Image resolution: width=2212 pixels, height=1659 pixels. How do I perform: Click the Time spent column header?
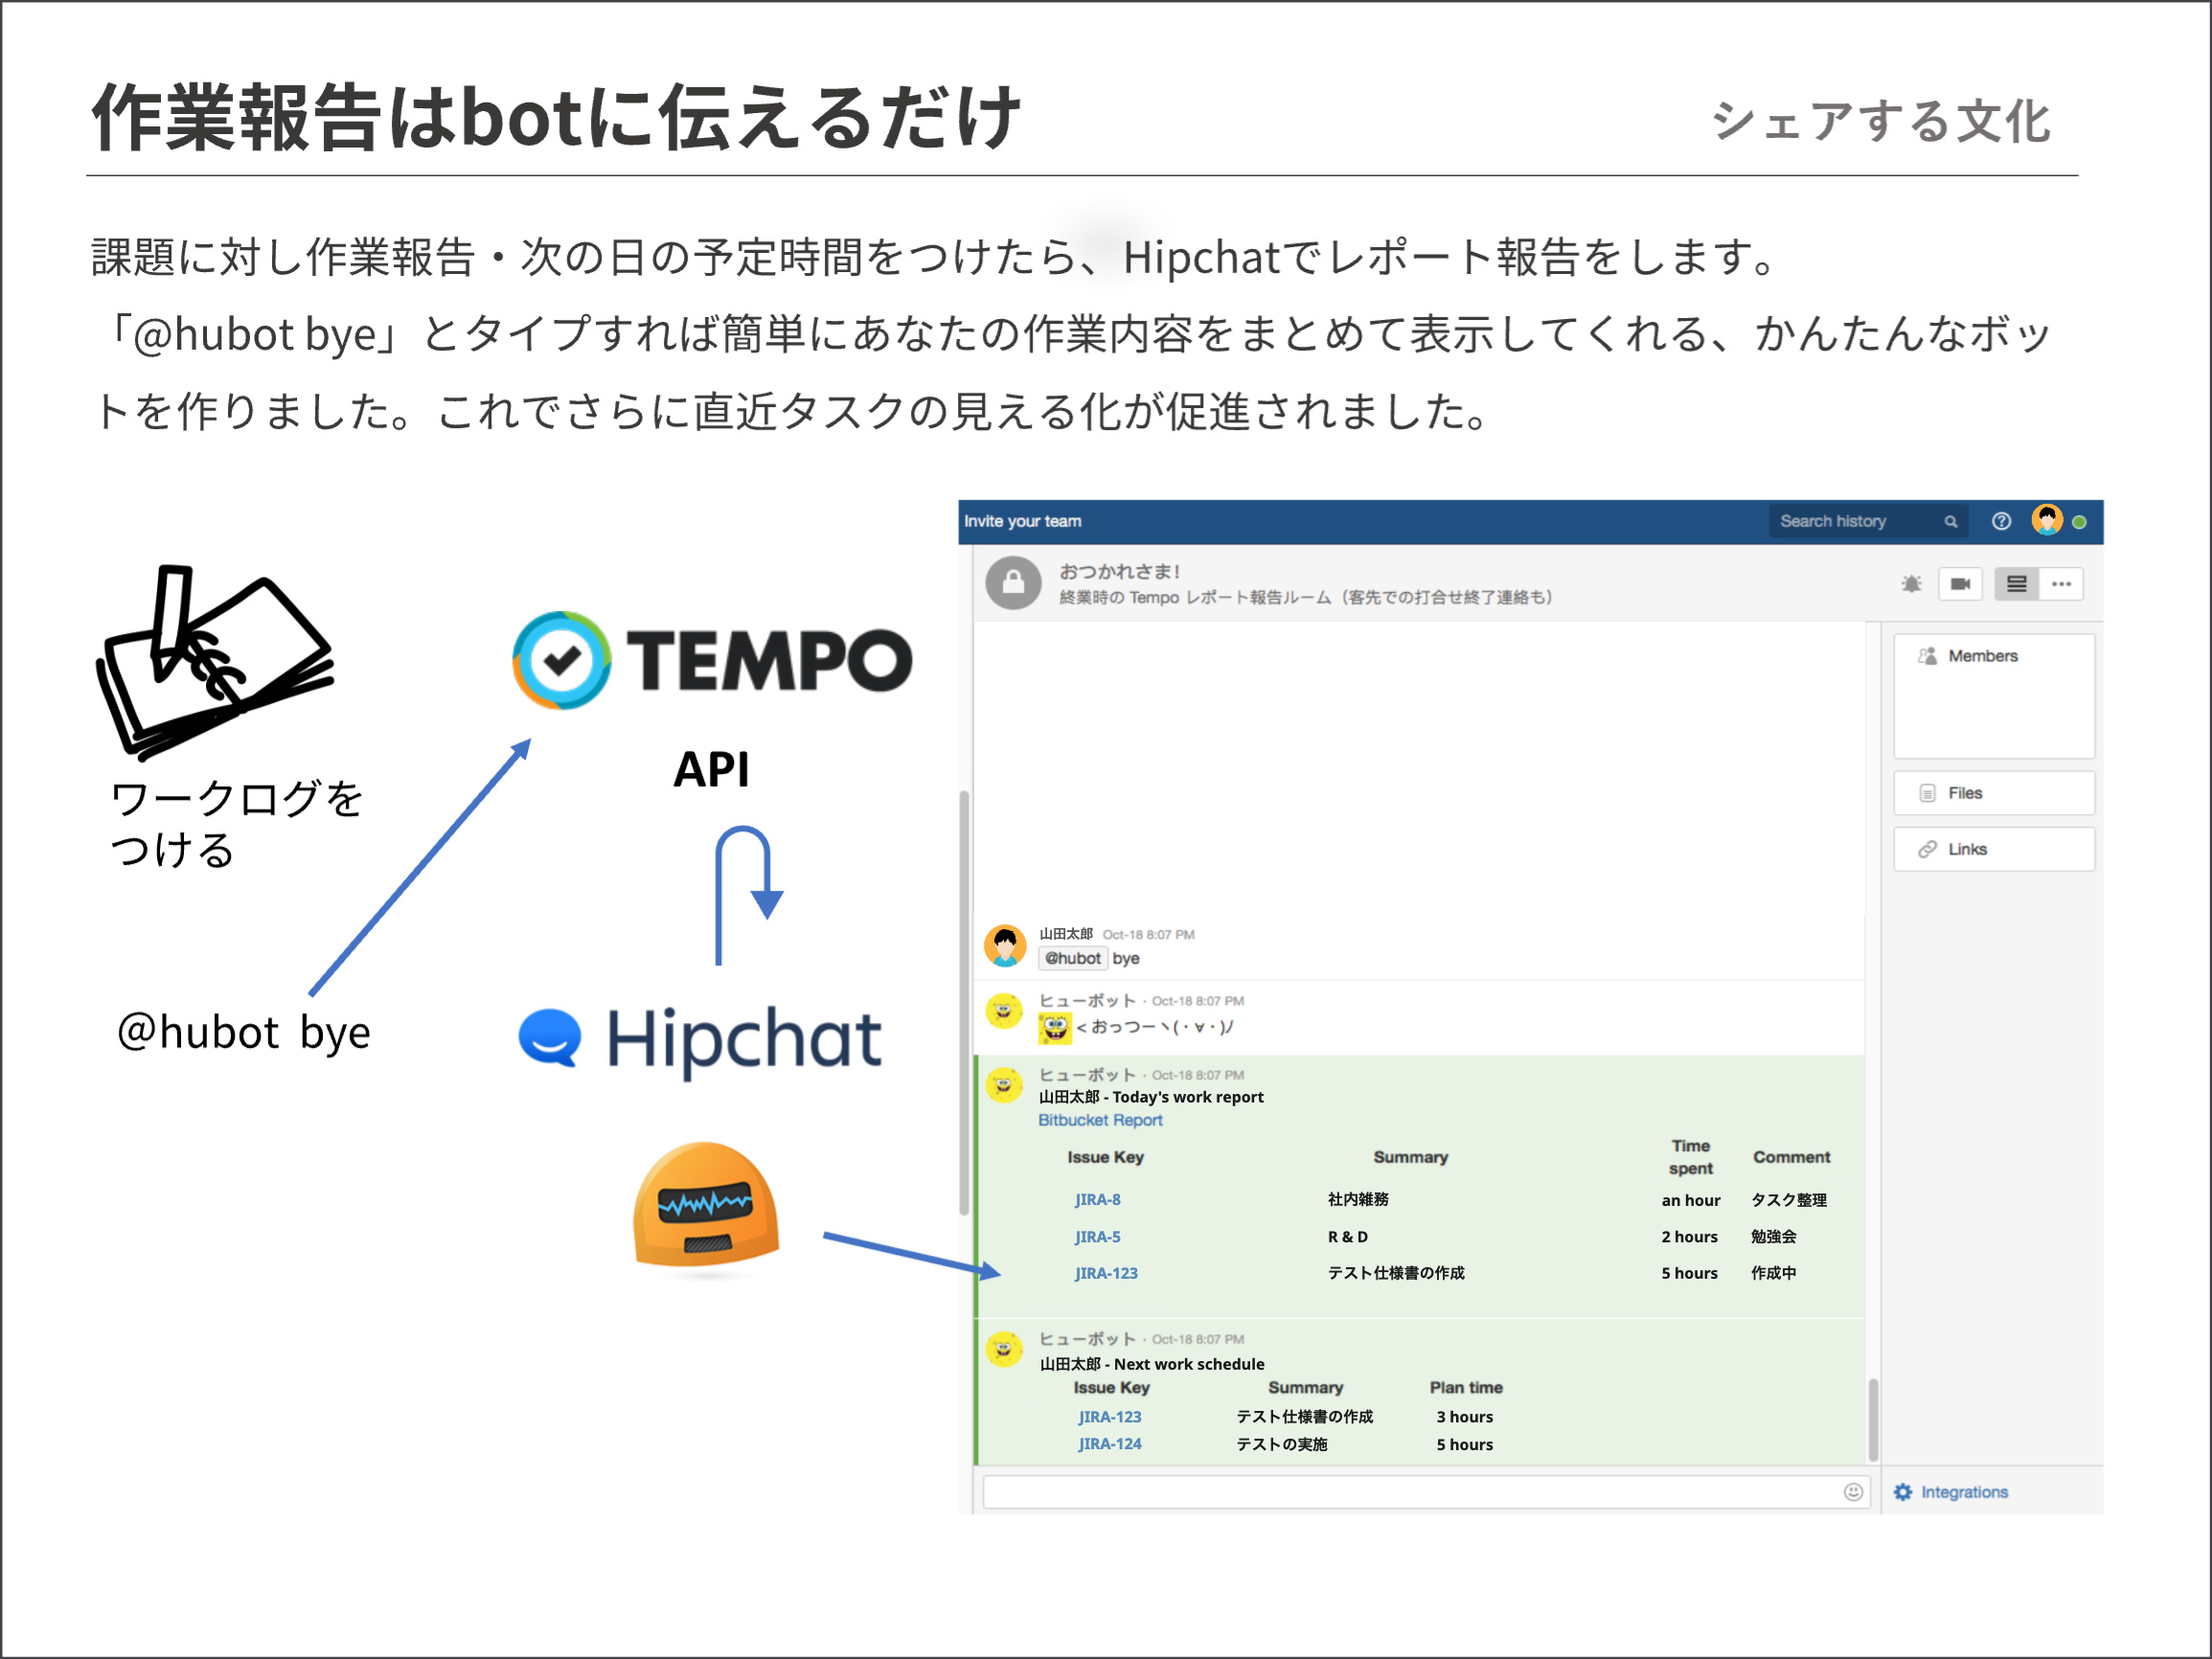click(1690, 1157)
